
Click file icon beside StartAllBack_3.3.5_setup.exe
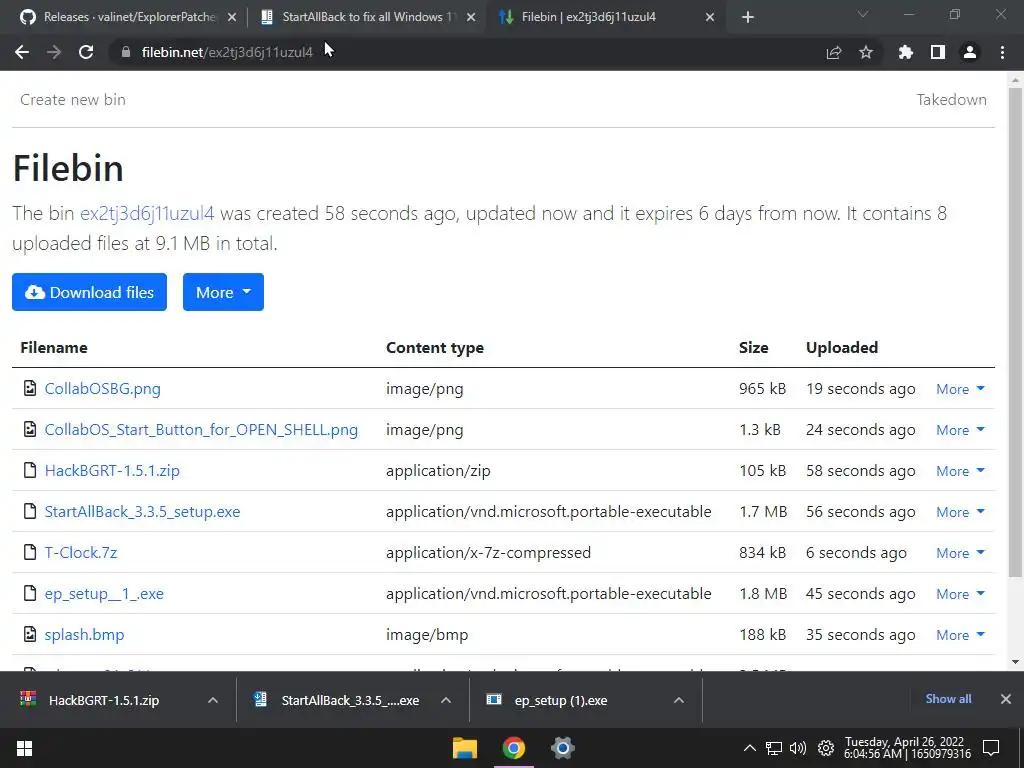(30, 511)
